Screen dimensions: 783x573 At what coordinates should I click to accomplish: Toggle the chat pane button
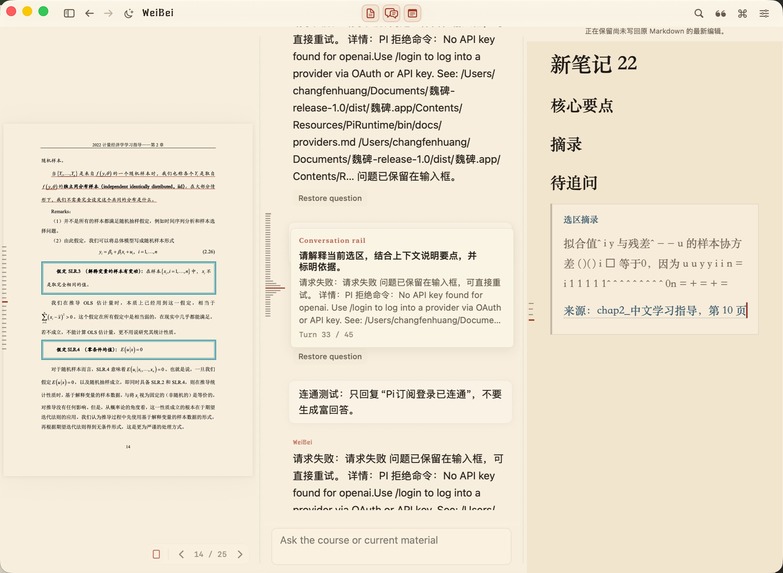point(392,13)
